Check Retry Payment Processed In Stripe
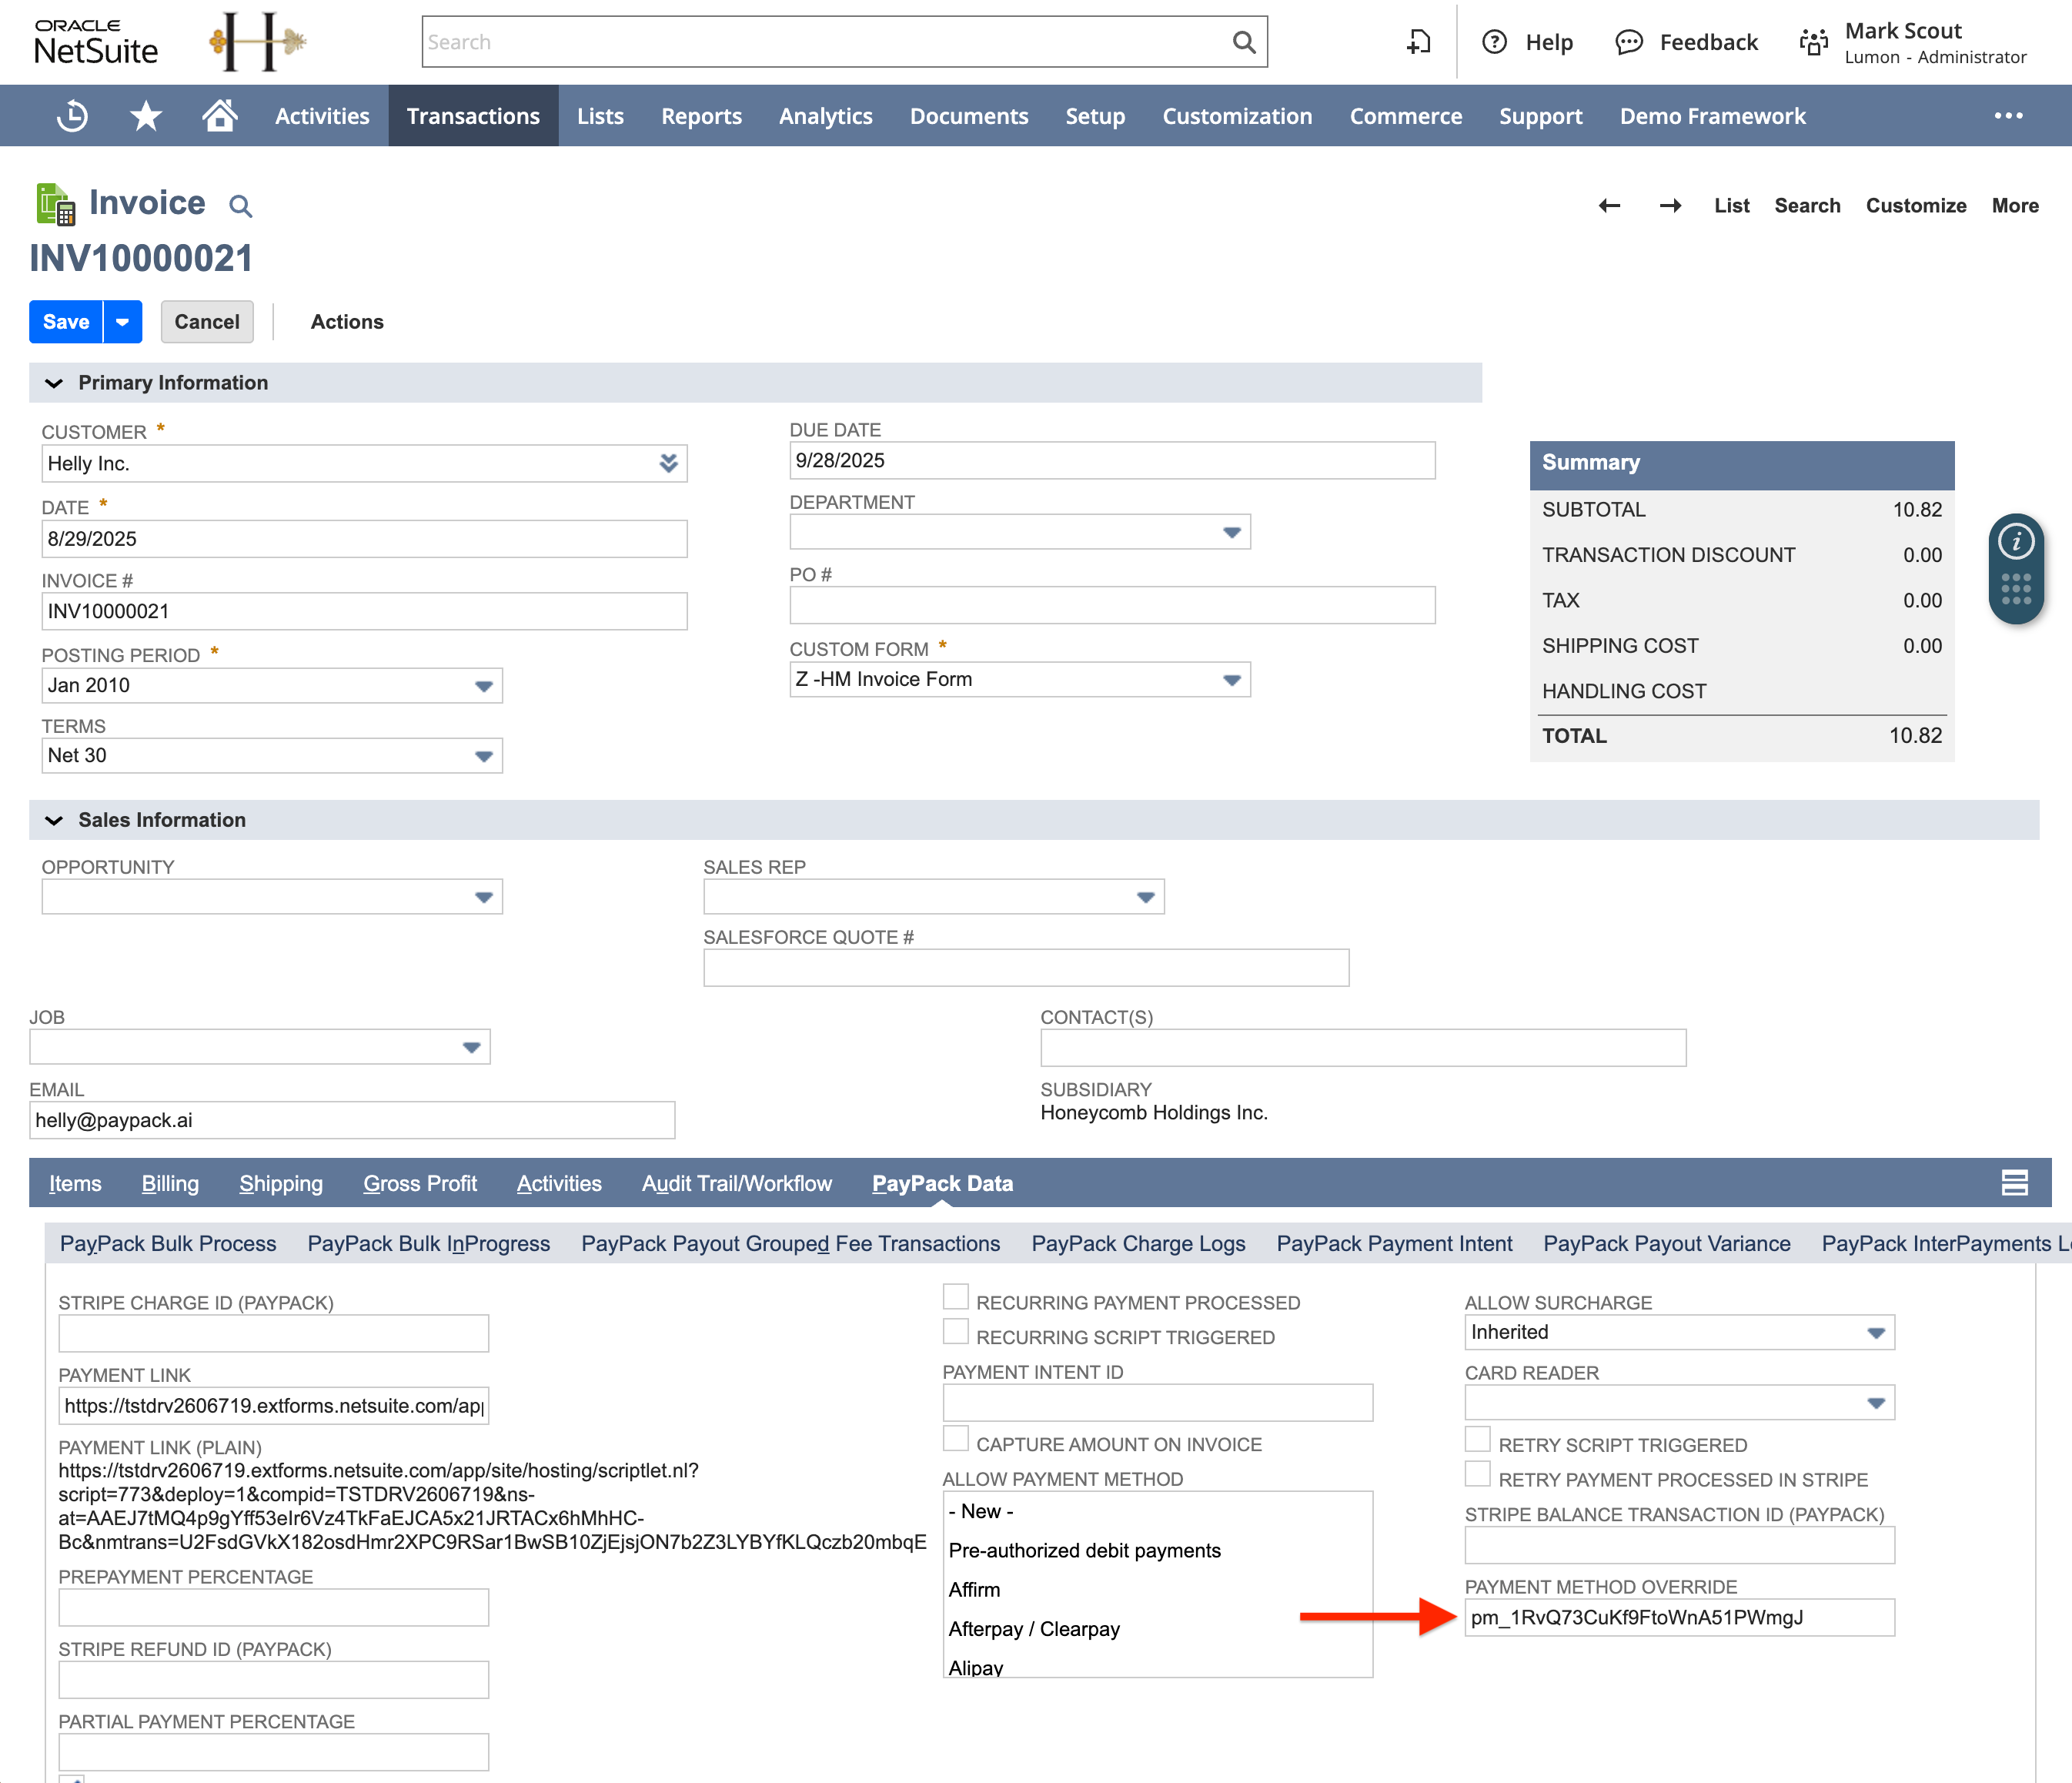 [x=1476, y=1473]
